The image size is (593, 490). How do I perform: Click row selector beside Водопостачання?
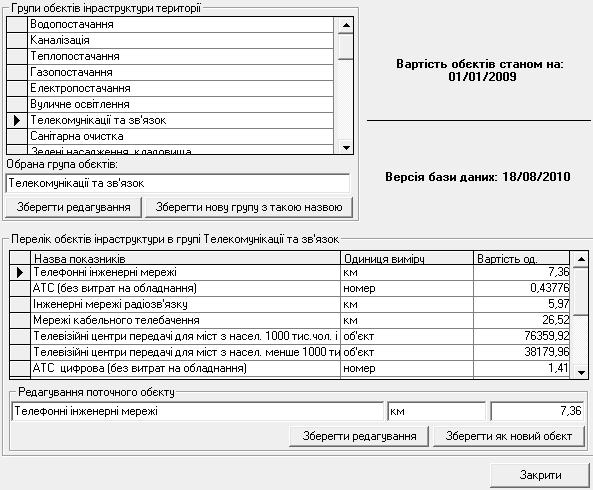(17, 25)
